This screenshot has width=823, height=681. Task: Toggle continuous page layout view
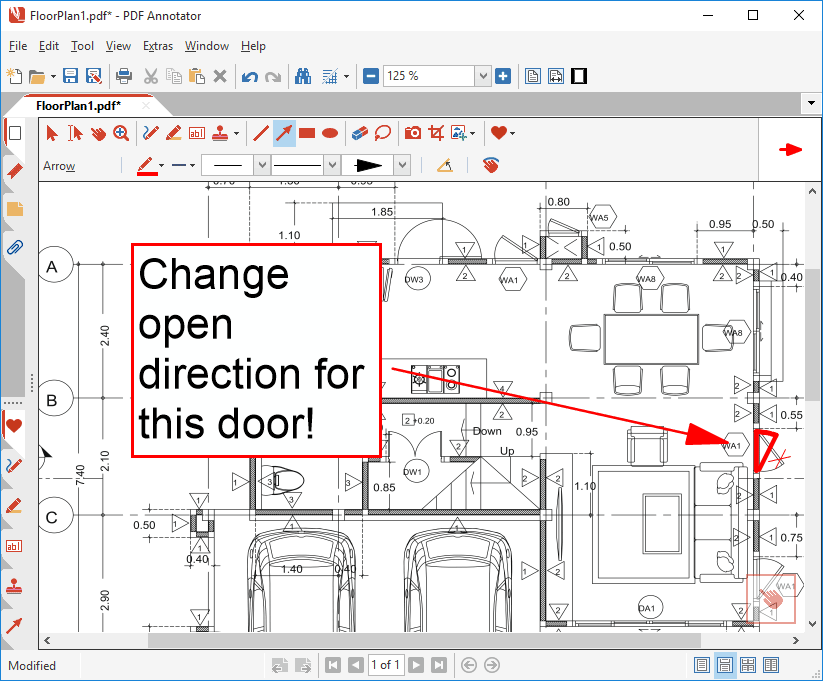[725, 665]
